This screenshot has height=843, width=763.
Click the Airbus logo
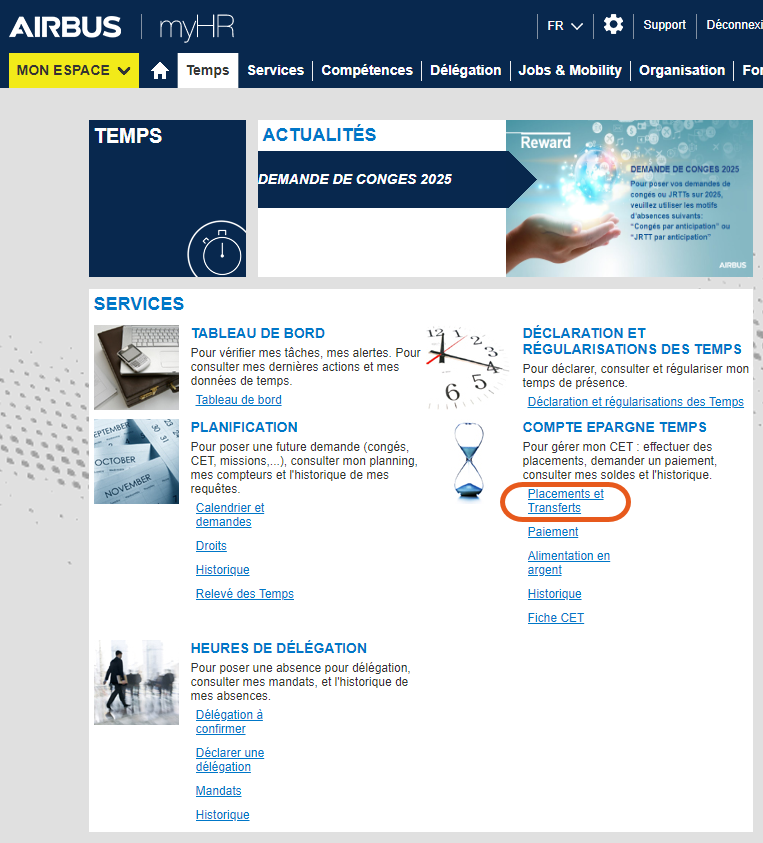[65, 27]
